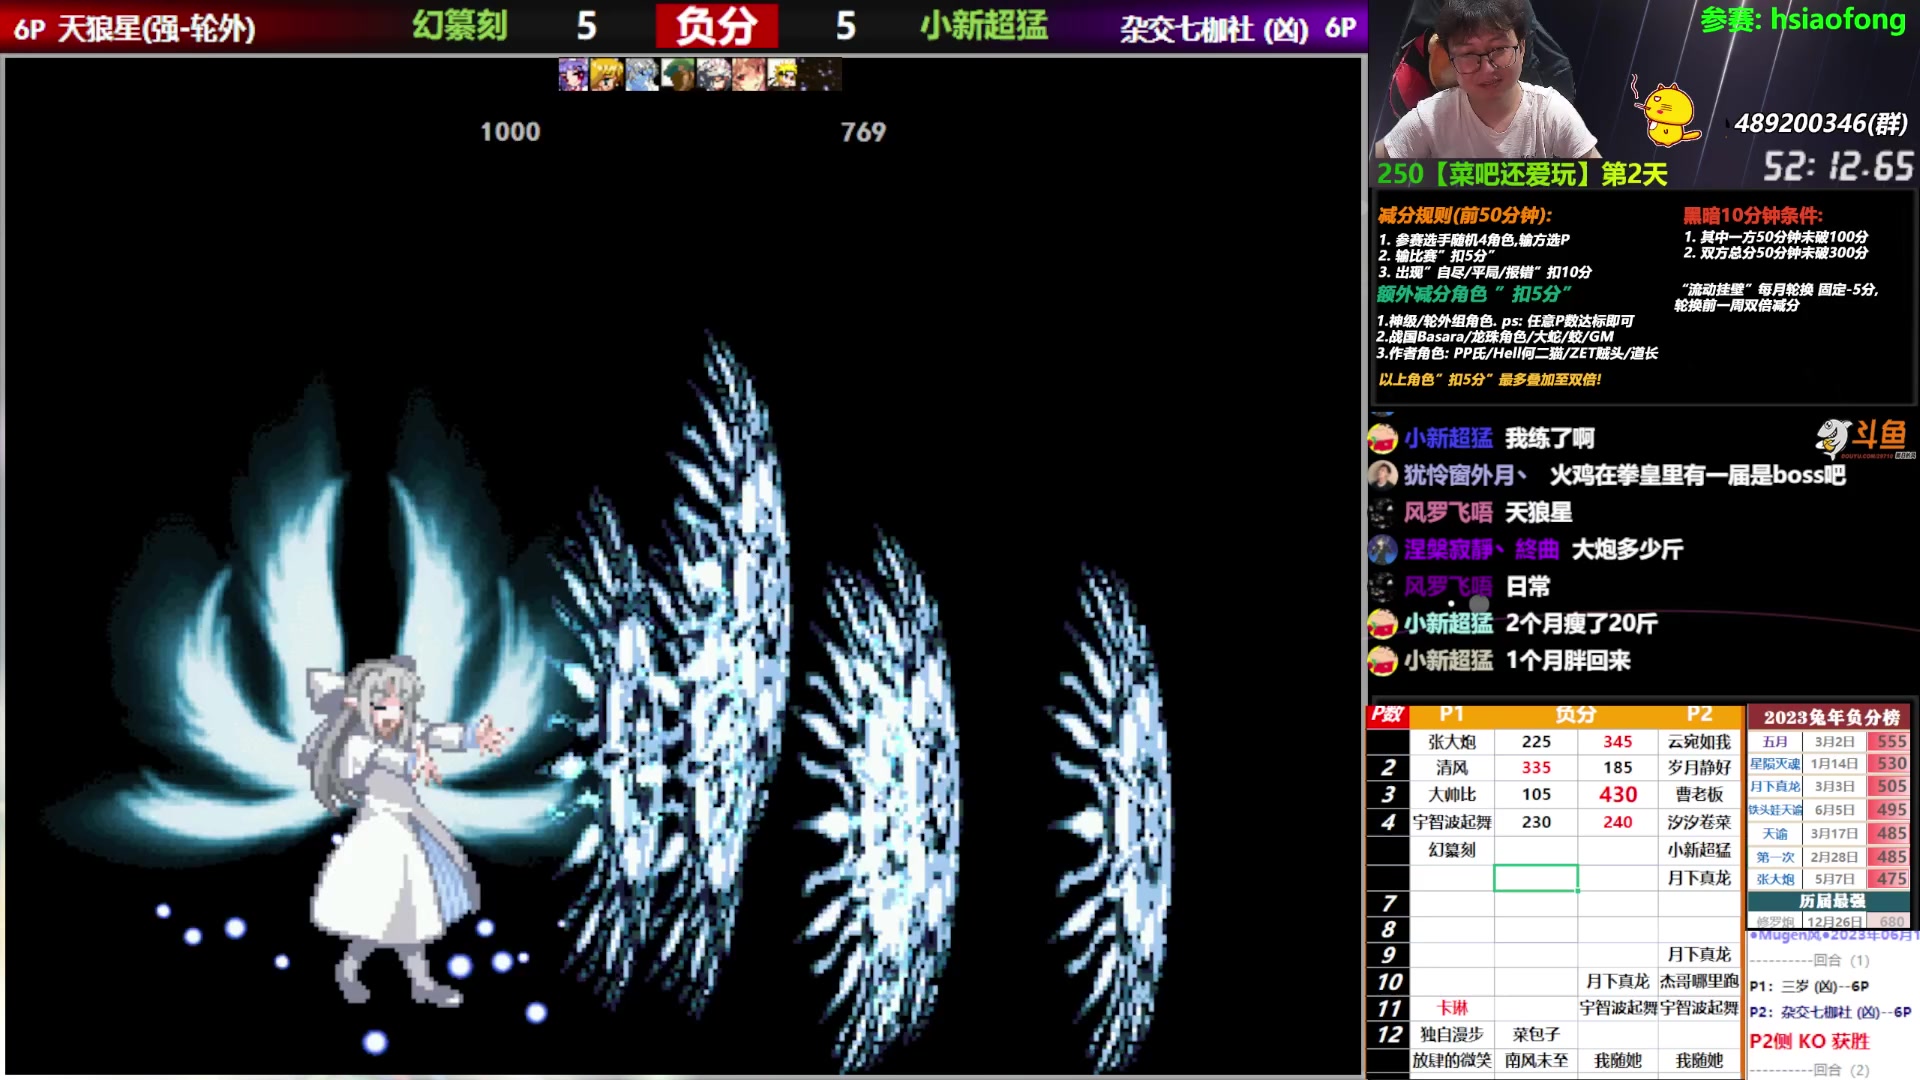The height and width of the screenshot is (1080, 1920).
Task: Select cell 岁月静好
Action: tap(1699, 768)
